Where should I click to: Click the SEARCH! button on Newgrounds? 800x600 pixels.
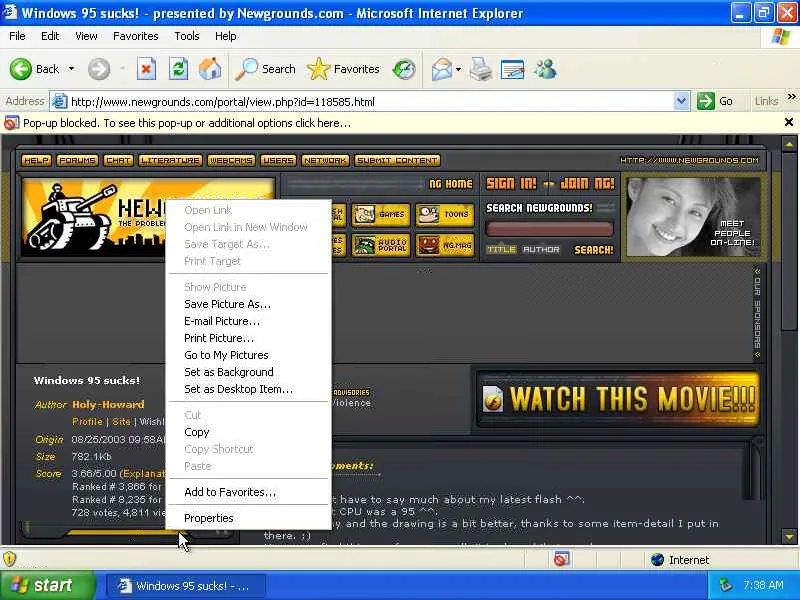(x=594, y=250)
